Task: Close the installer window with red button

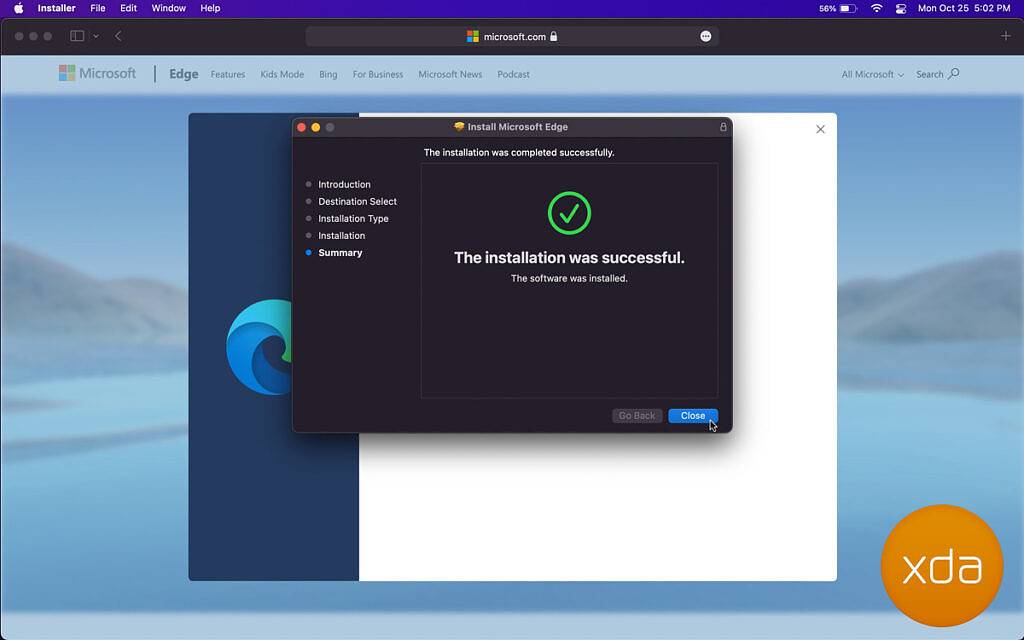Action: 301,127
